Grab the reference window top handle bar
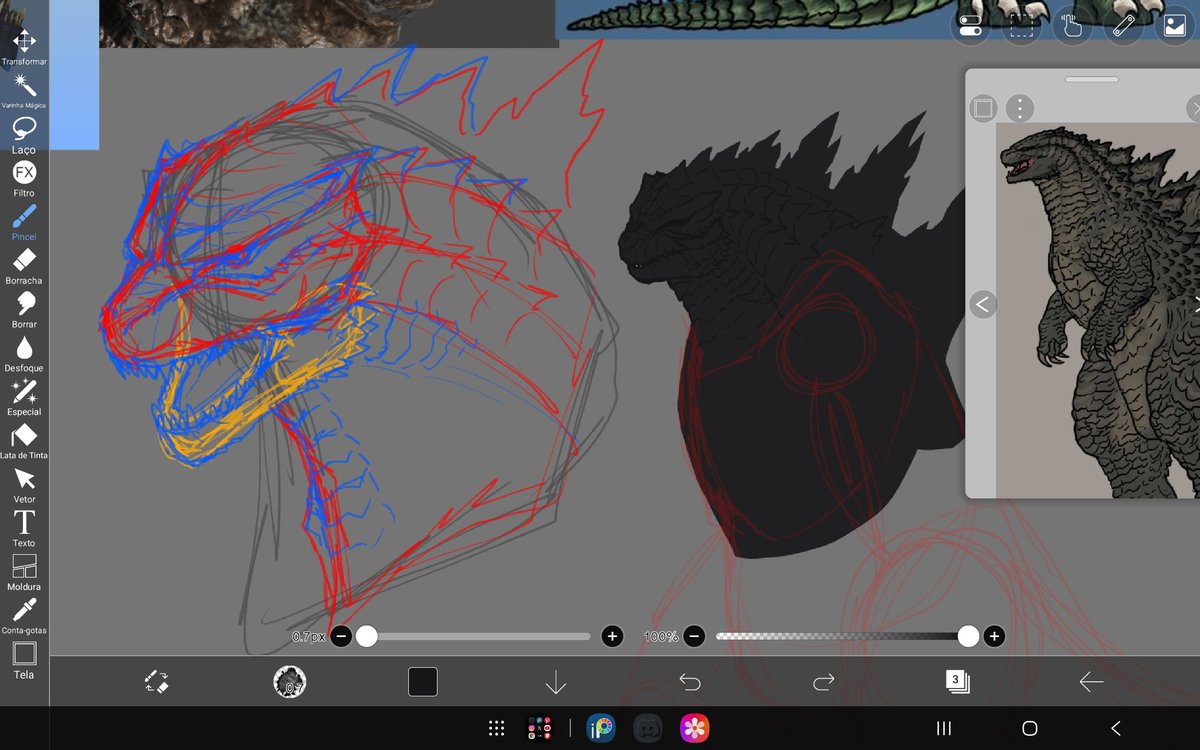This screenshot has width=1200, height=750. [x=1093, y=79]
